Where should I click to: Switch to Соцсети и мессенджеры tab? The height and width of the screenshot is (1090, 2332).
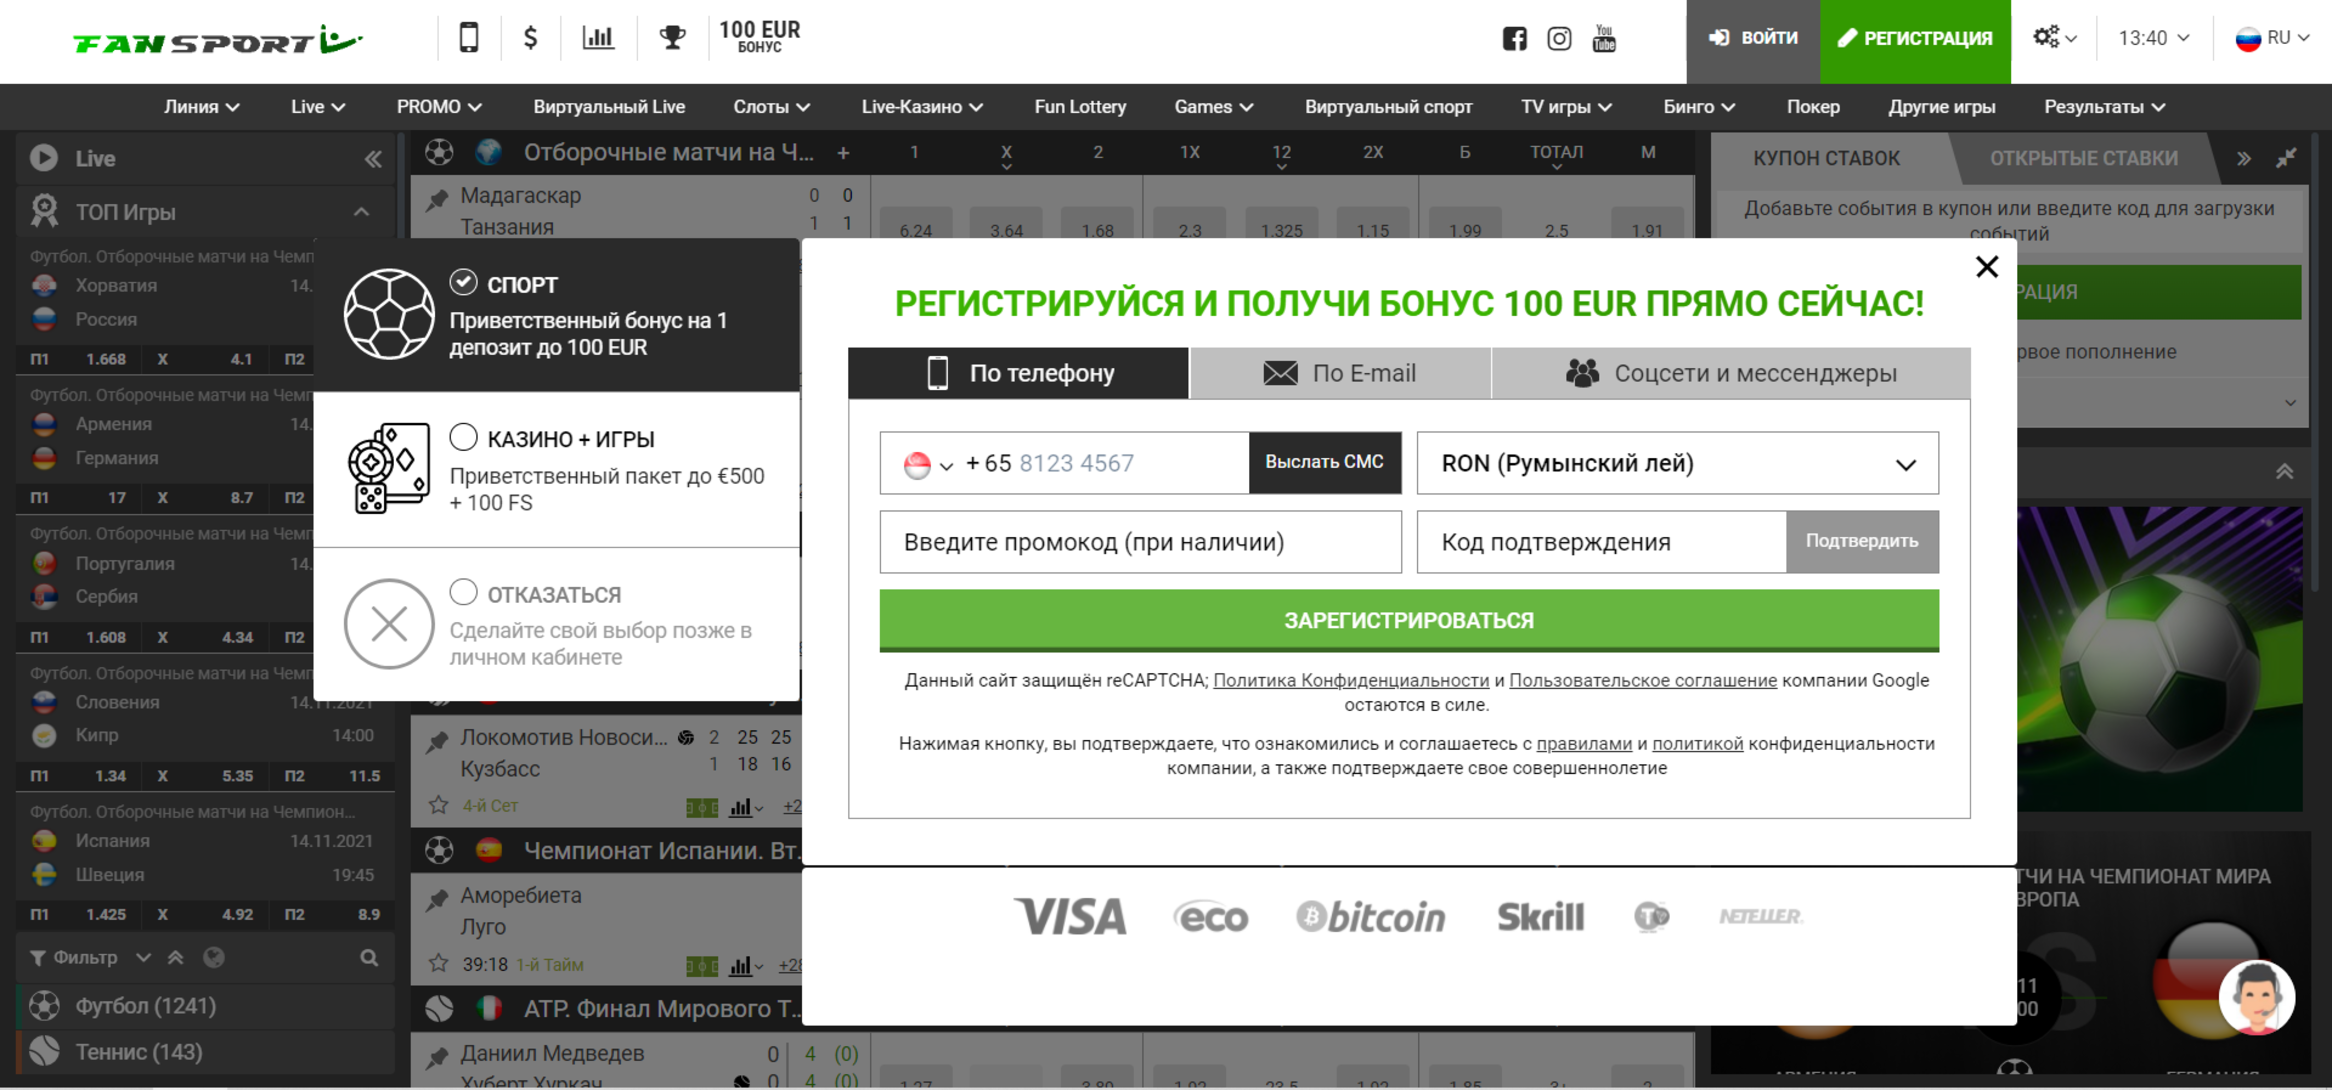[x=1731, y=373]
